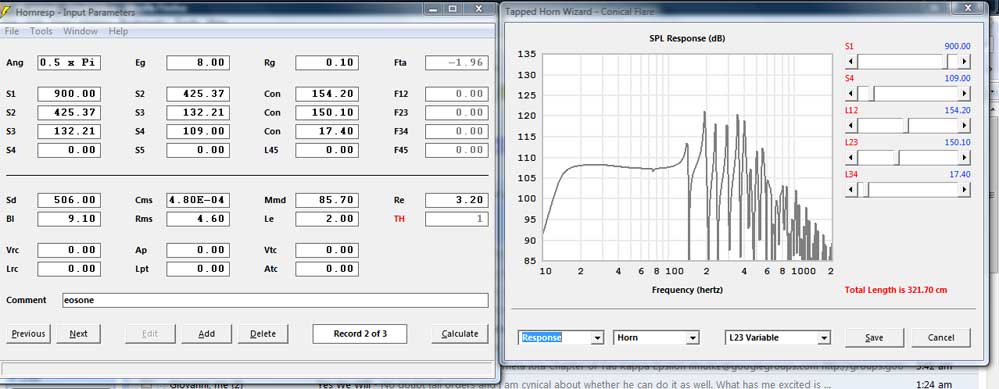Open the Tools menu

click(x=41, y=31)
